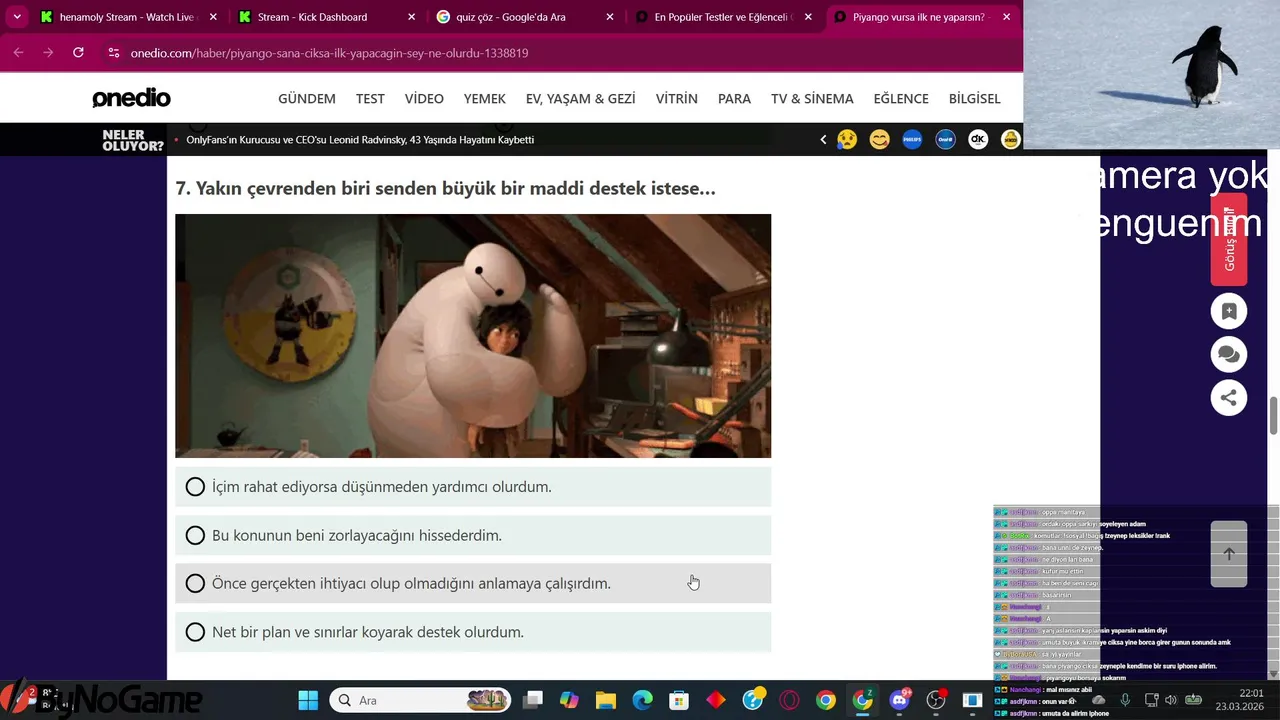Open the Oral-B brand icon
The height and width of the screenshot is (720, 1280).
click(x=945, y=140)
